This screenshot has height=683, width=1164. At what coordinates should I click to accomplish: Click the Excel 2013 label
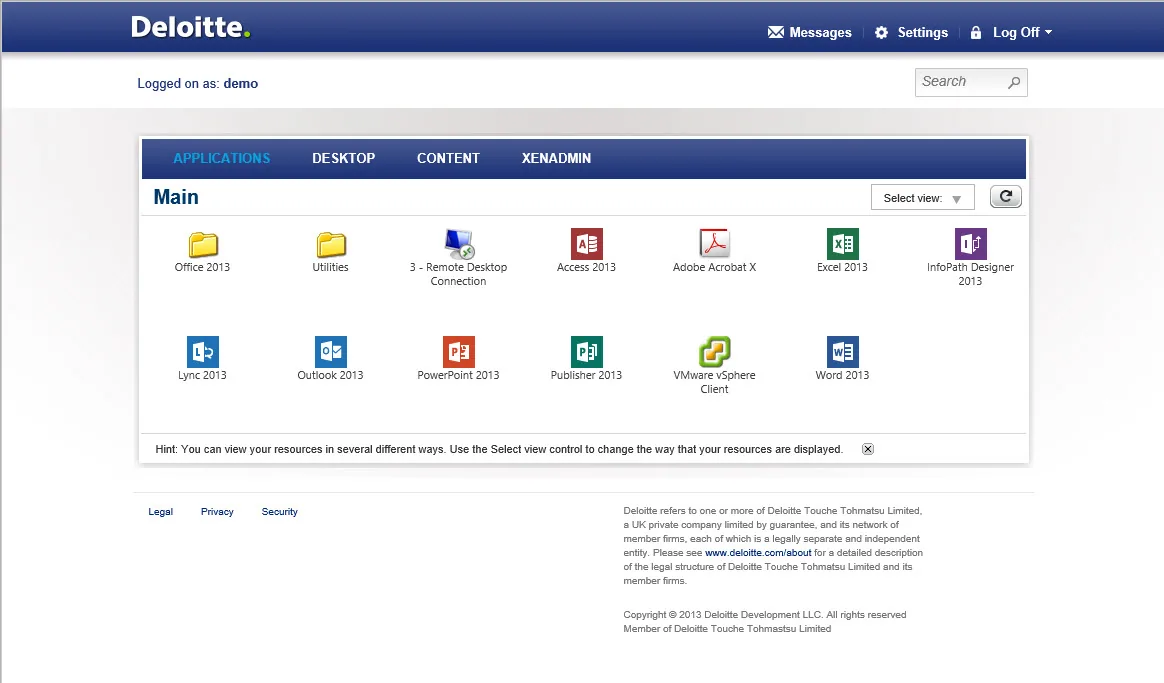(x=843, y=267)
